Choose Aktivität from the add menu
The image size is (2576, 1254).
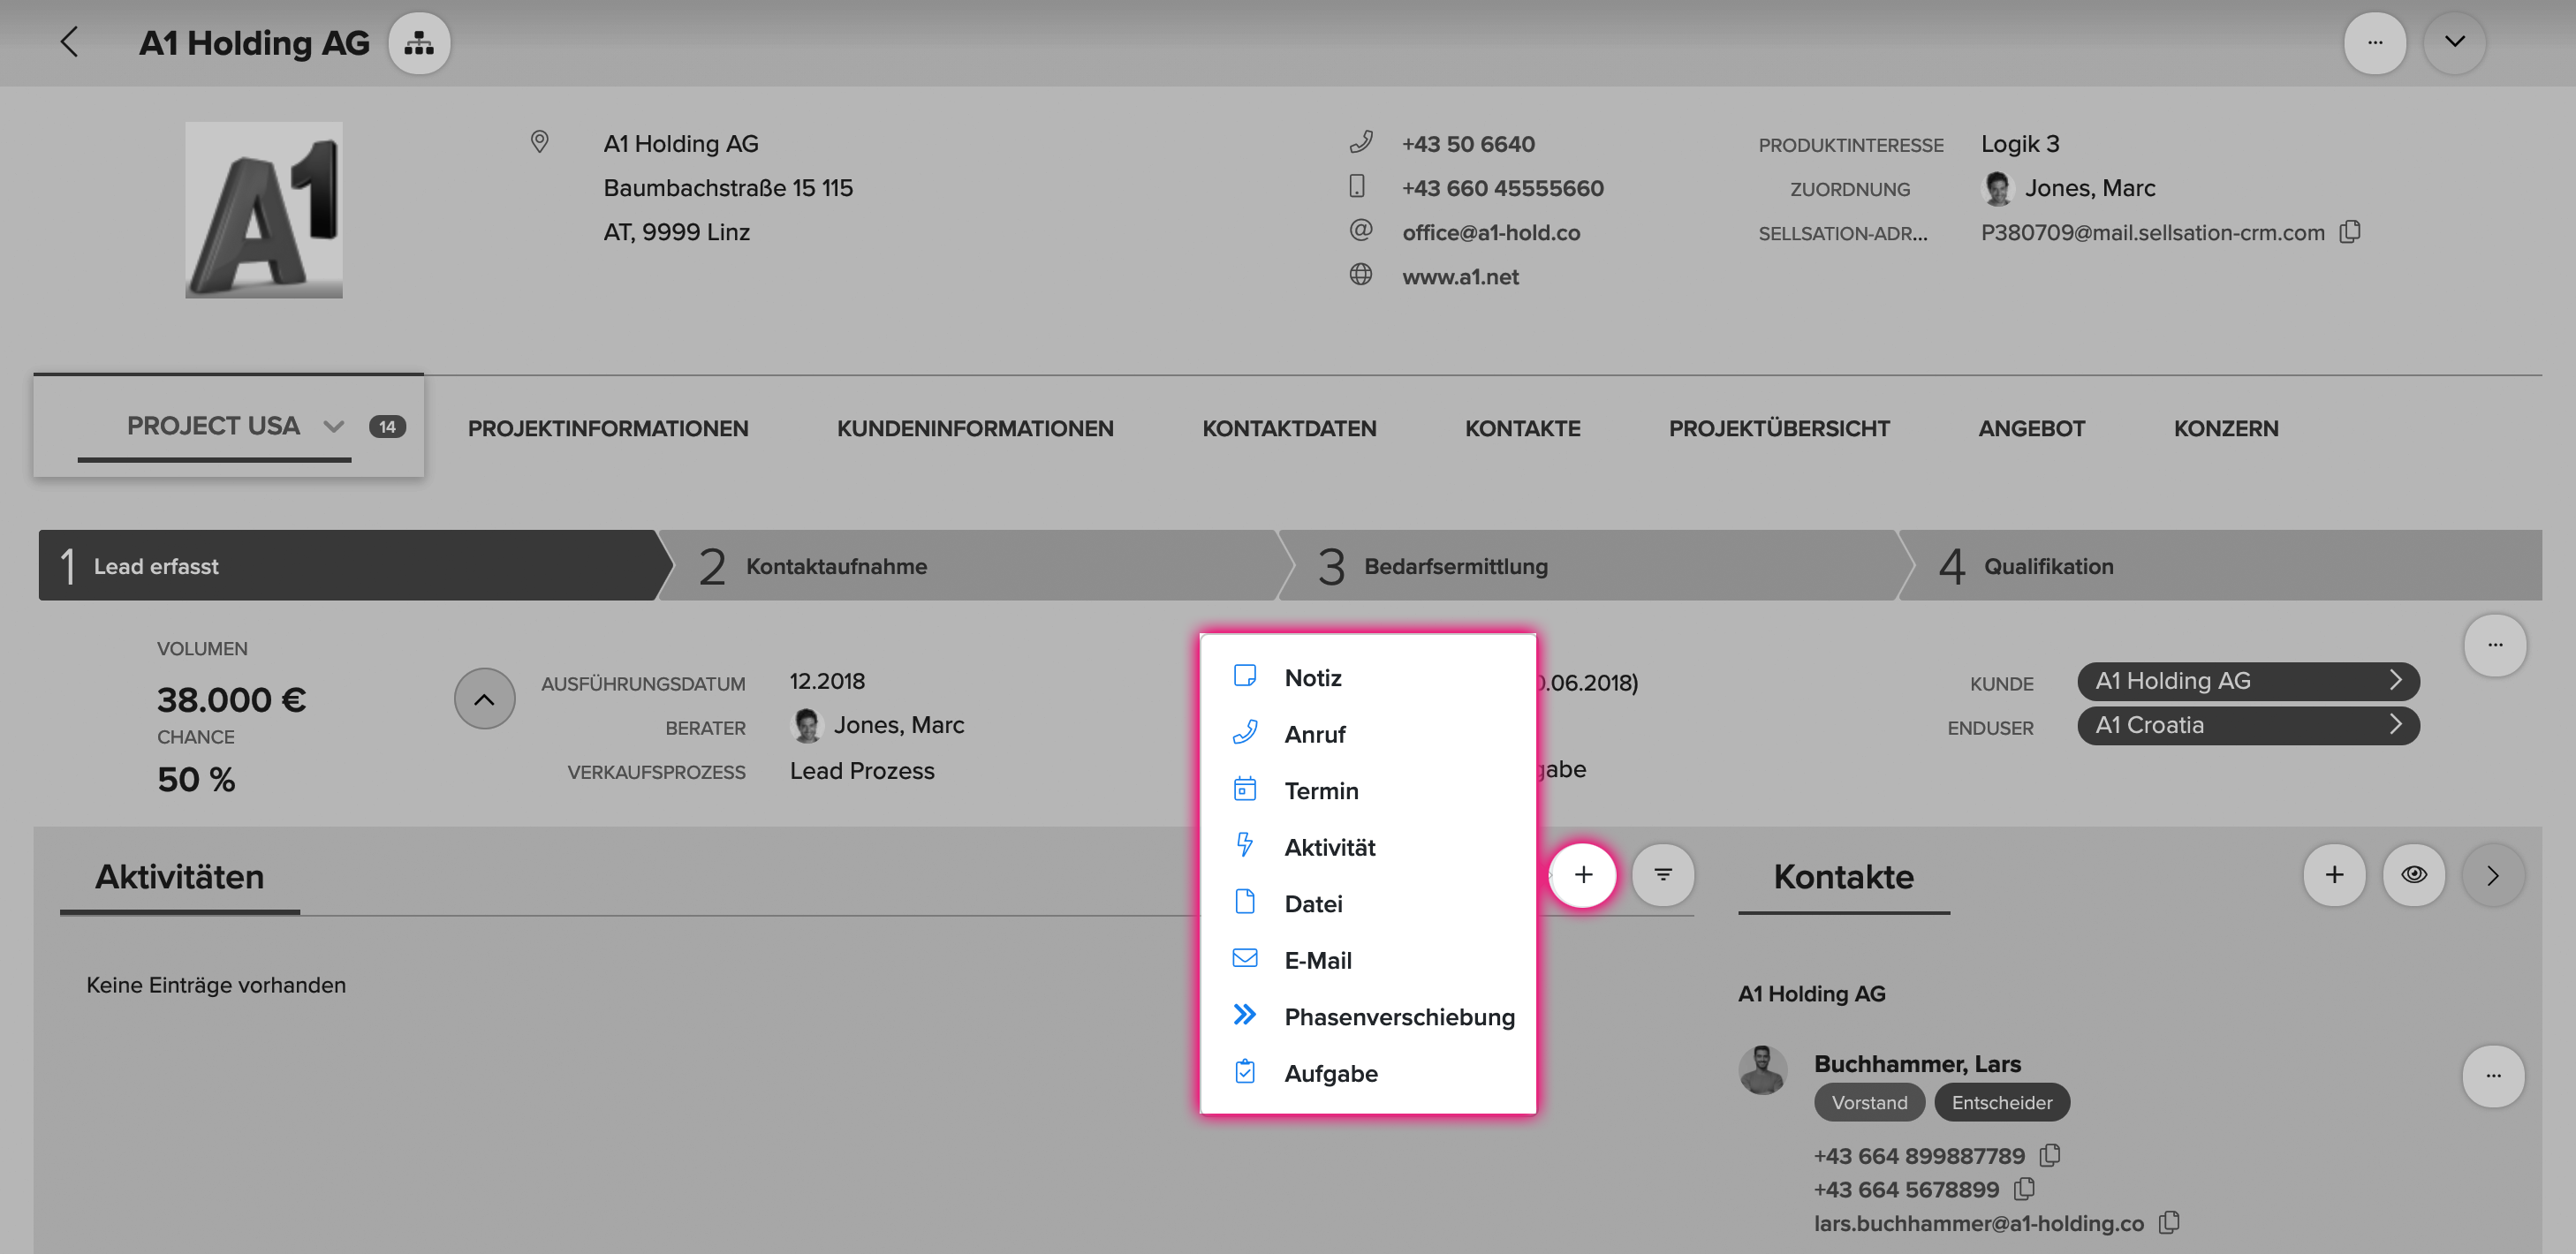pos(1367,847)
